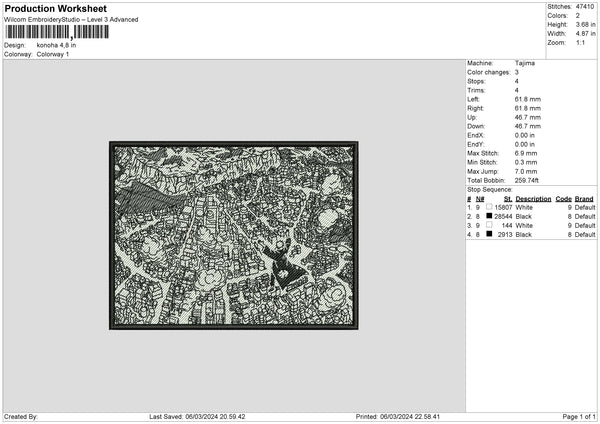This screenshot has height=424, width=600.
Task: Click the embroidery design preview image
Action: coord(233,236)
